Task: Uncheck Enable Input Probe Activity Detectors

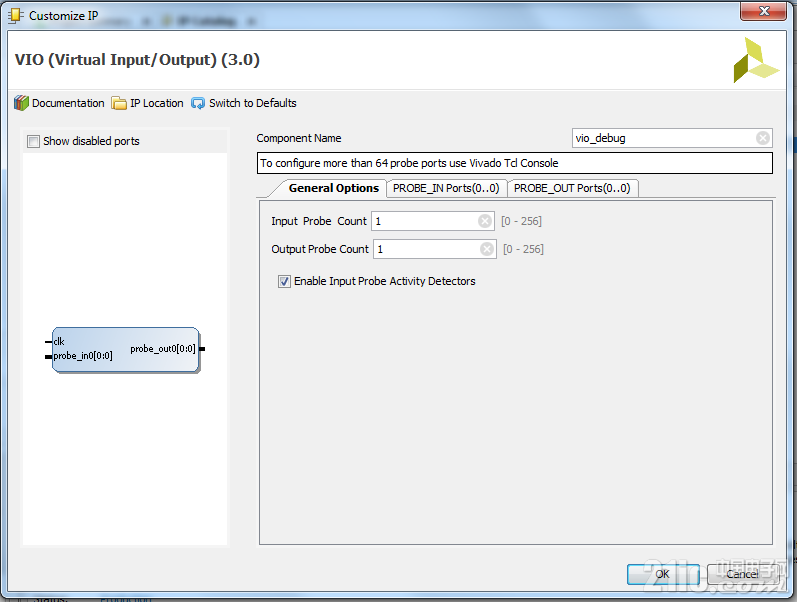Action: [x=284, y=281]
